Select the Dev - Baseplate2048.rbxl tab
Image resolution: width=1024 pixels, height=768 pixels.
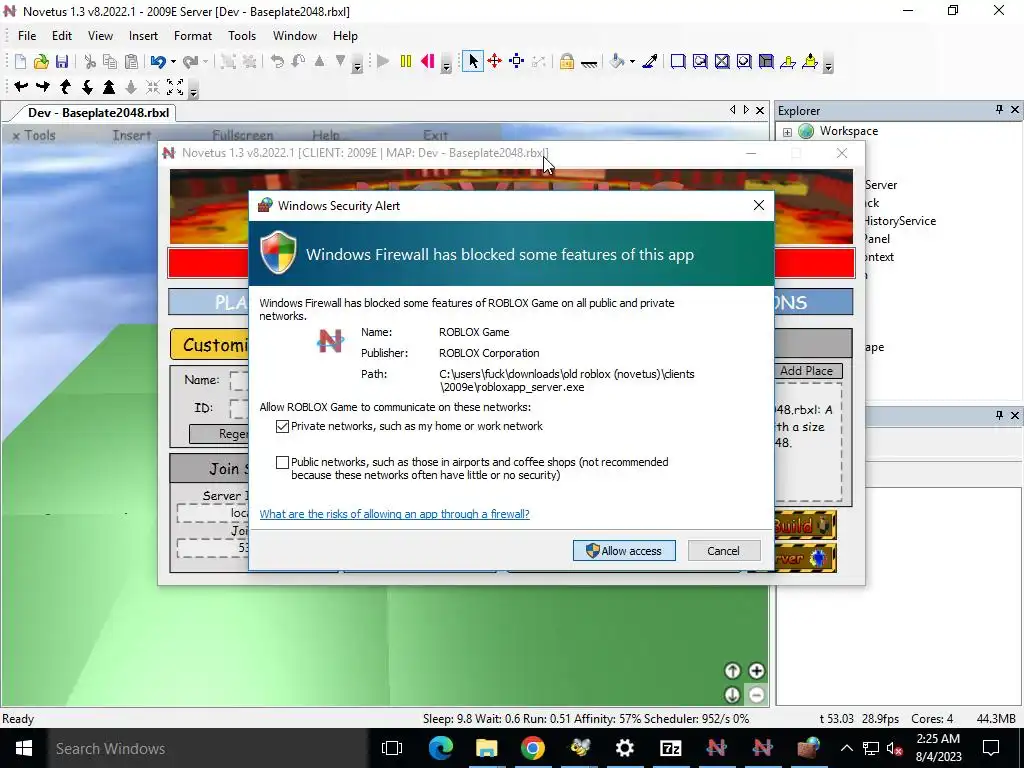click(98, 112)
